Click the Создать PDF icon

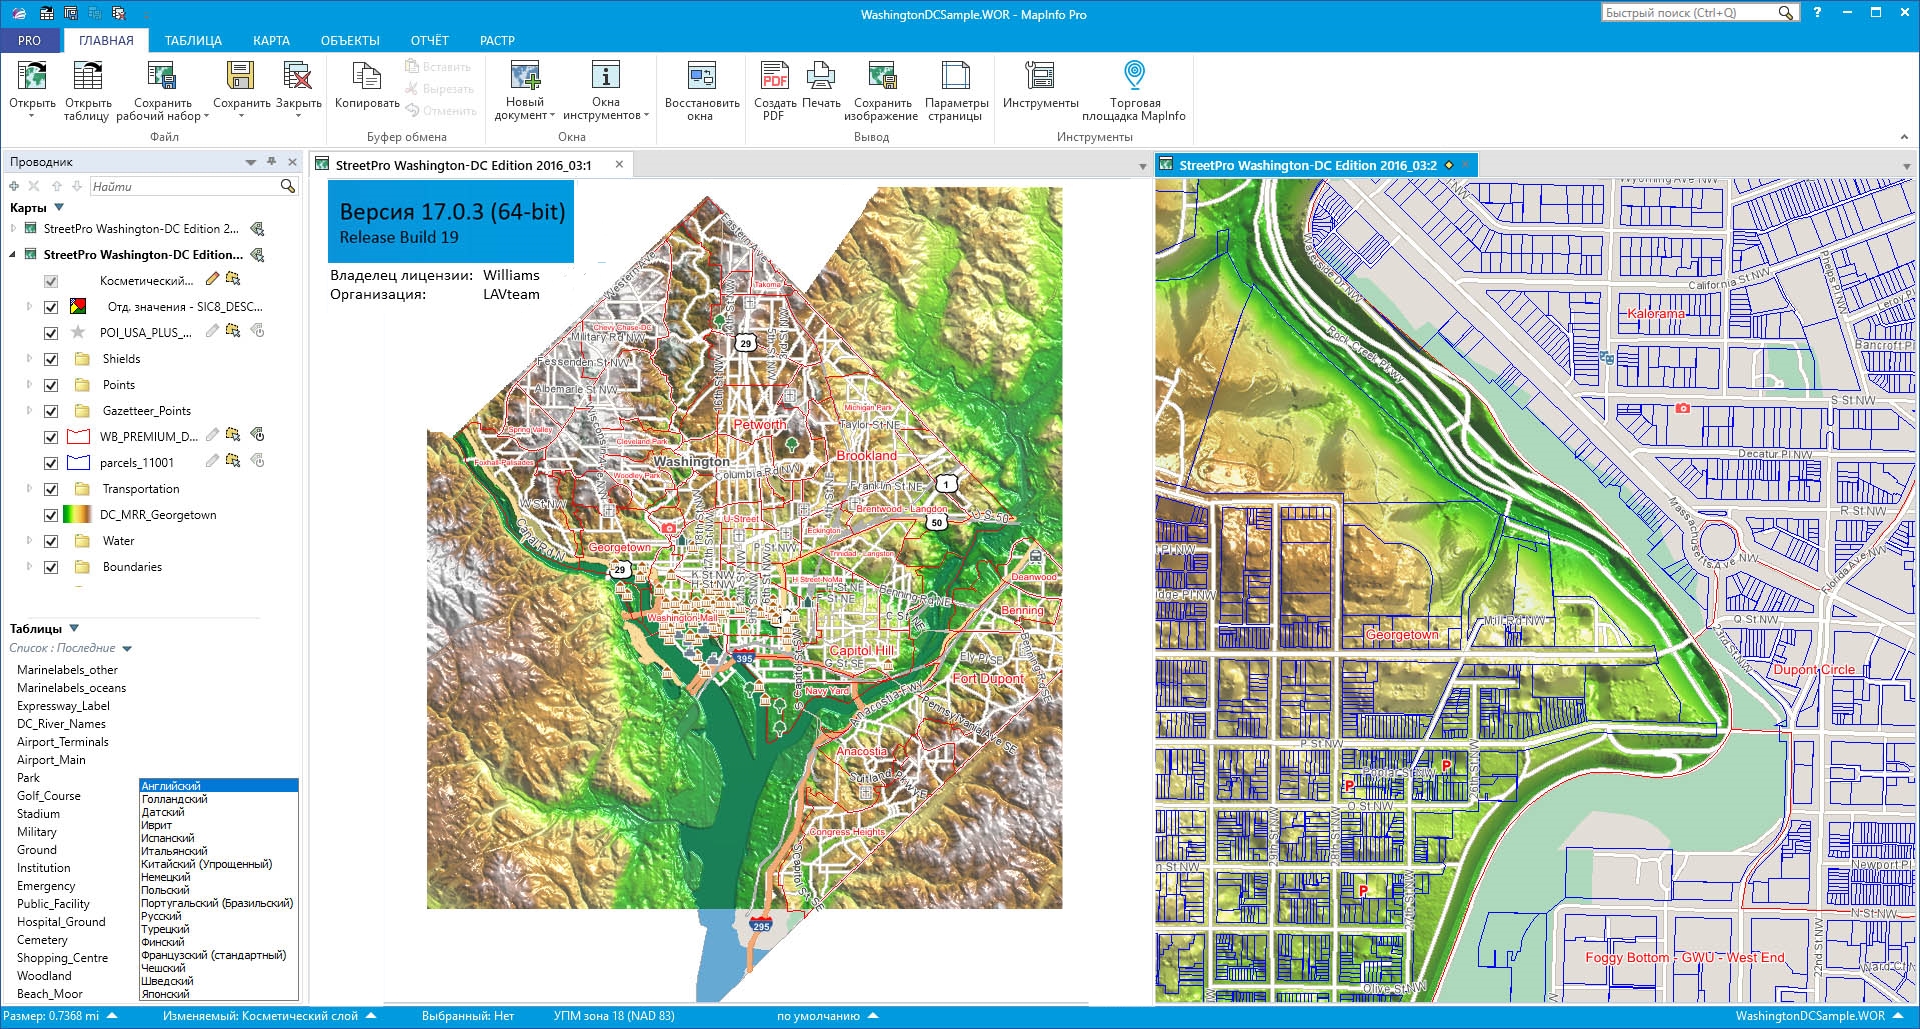[x=775, y=76]
